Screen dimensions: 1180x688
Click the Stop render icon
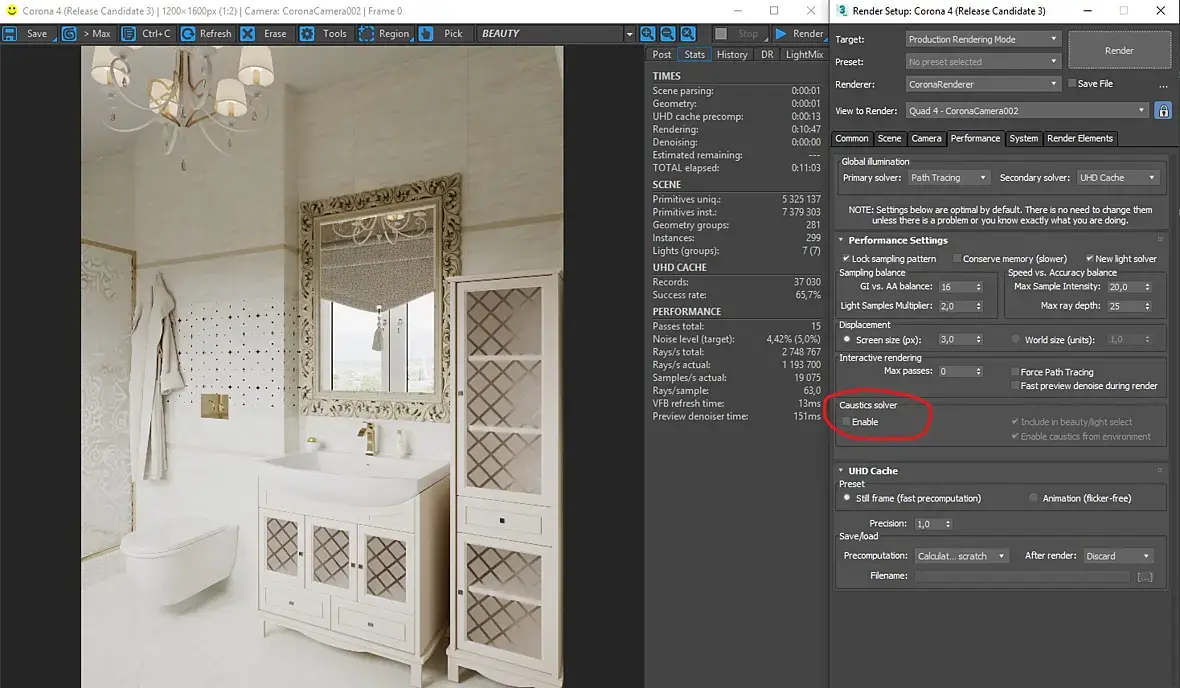(721, 34)
